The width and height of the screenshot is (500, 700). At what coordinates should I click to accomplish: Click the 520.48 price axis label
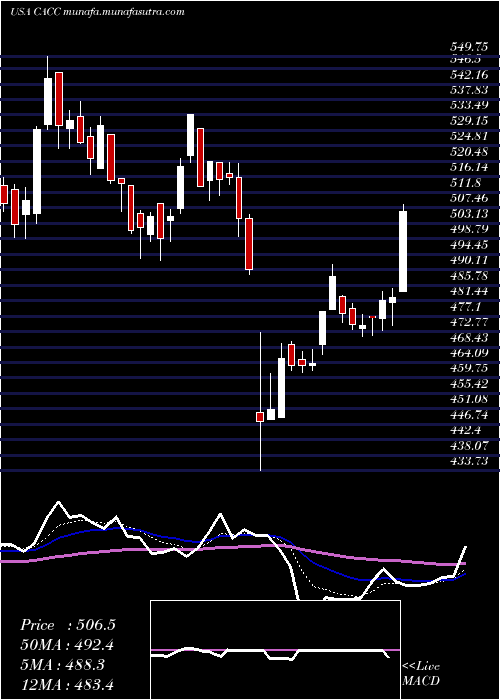[x=468, y=152]
